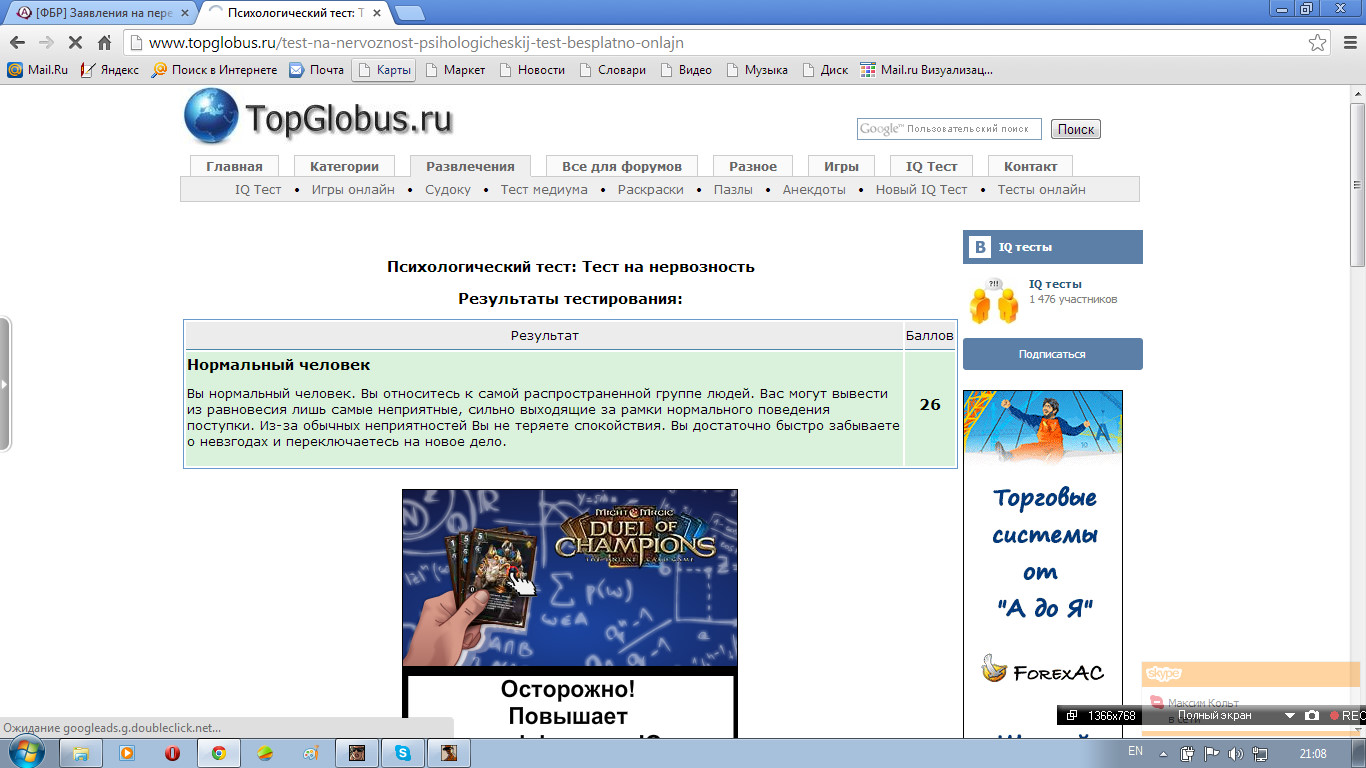Open the Яндекс bookmark
1366x768 pixels.
coord(110,70)
